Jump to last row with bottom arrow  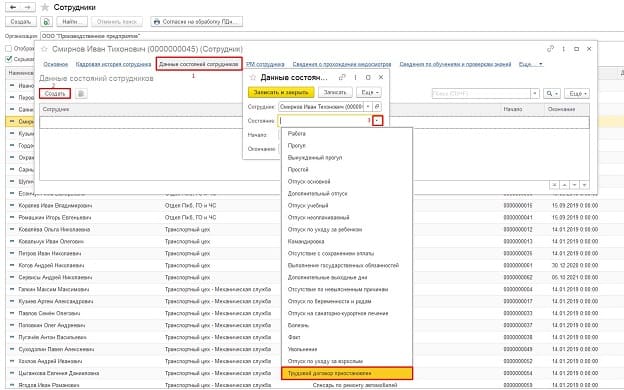point(584,185)
